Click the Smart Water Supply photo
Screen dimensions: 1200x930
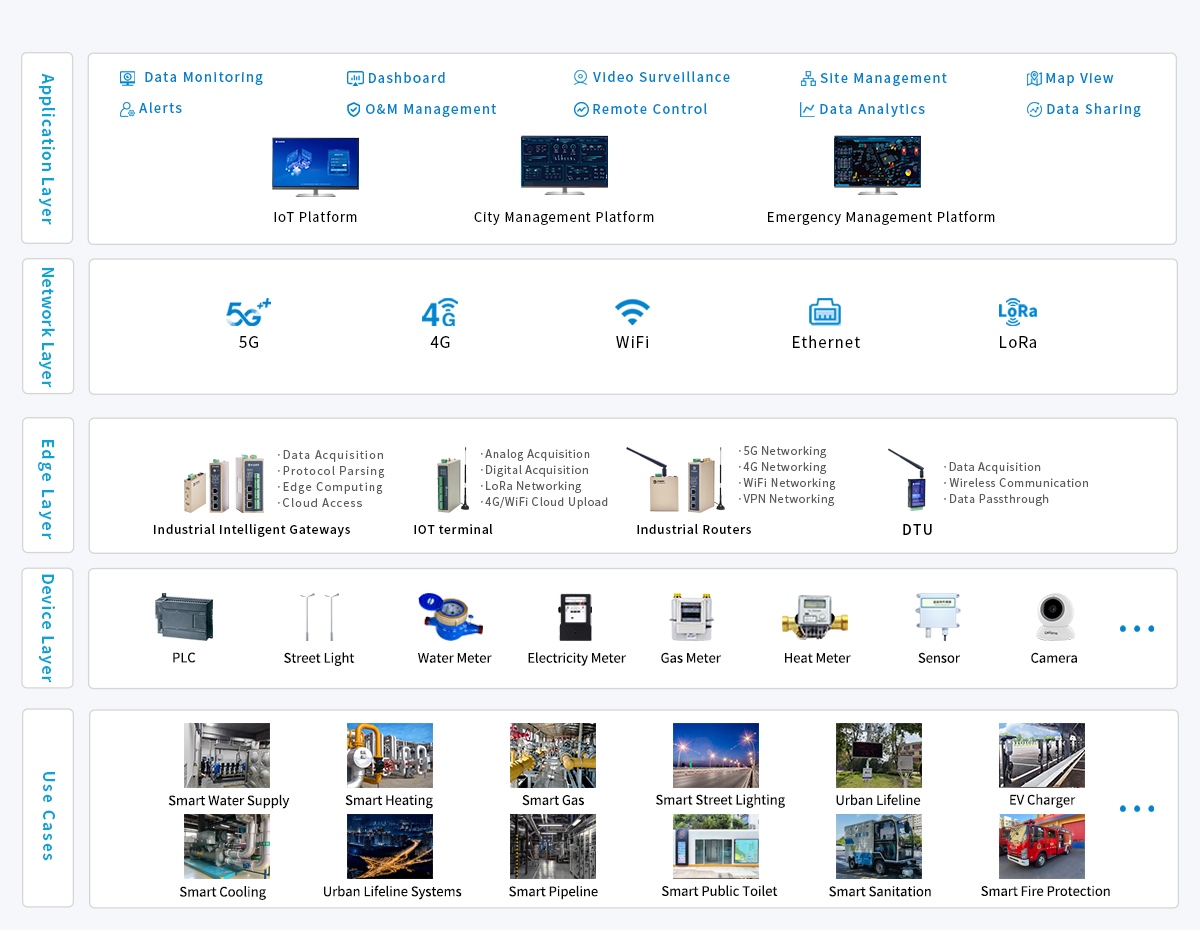coord(227,755)
